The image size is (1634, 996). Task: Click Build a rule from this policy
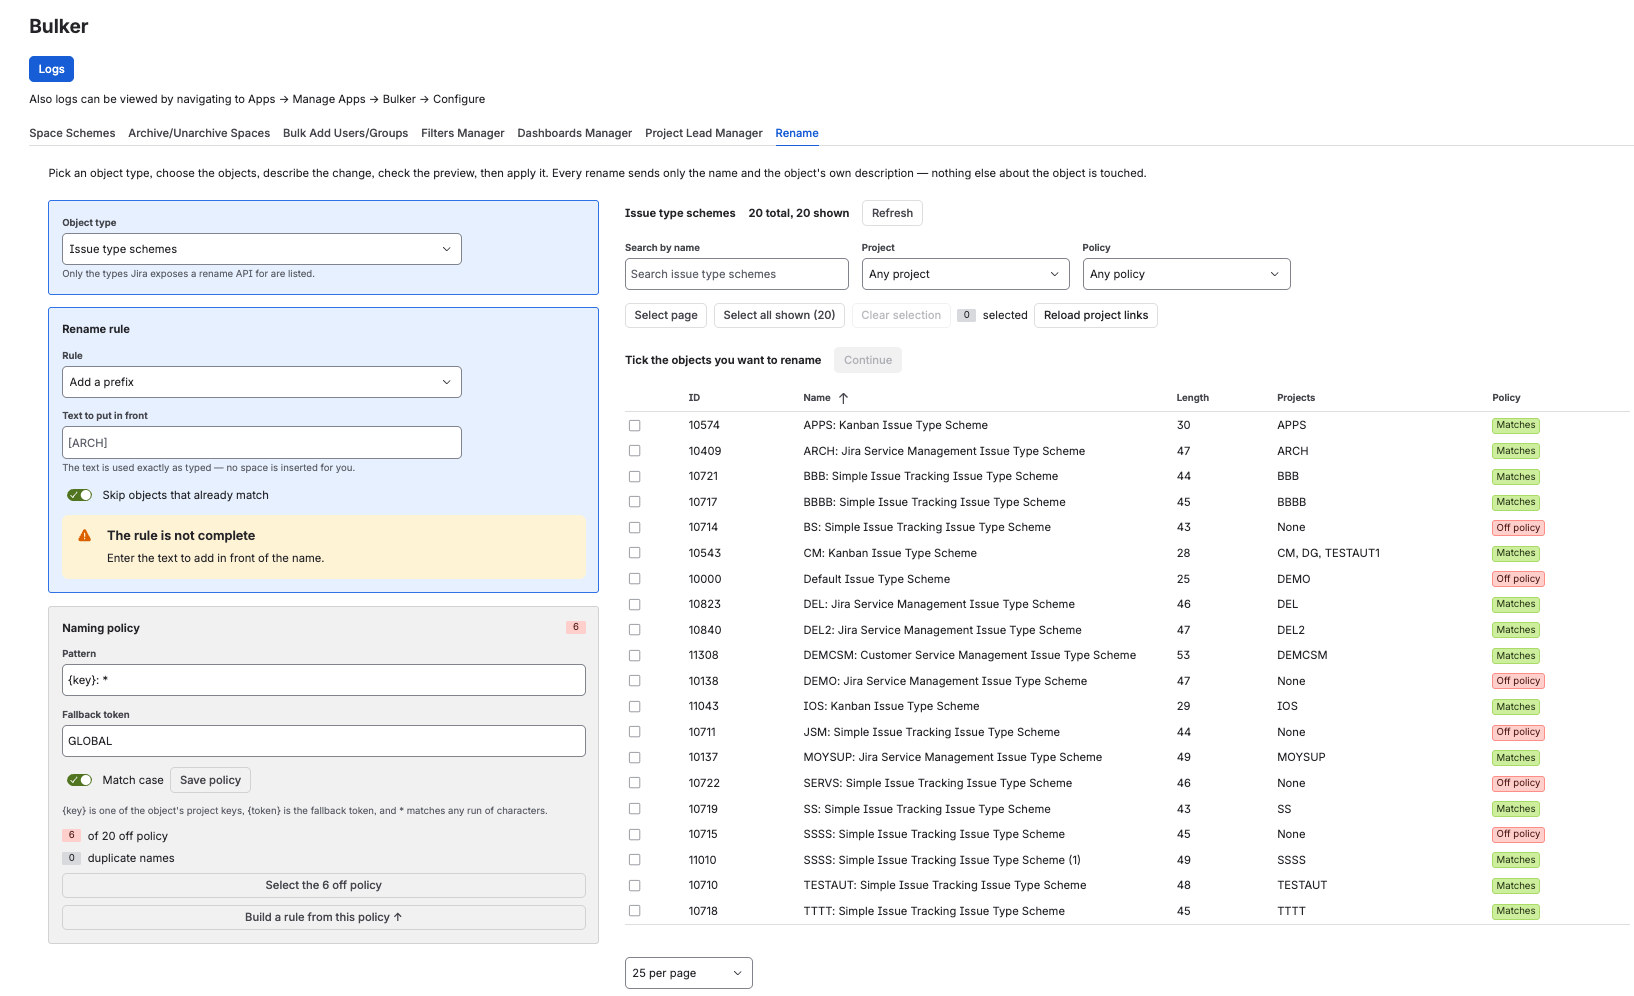pos(323,917)
